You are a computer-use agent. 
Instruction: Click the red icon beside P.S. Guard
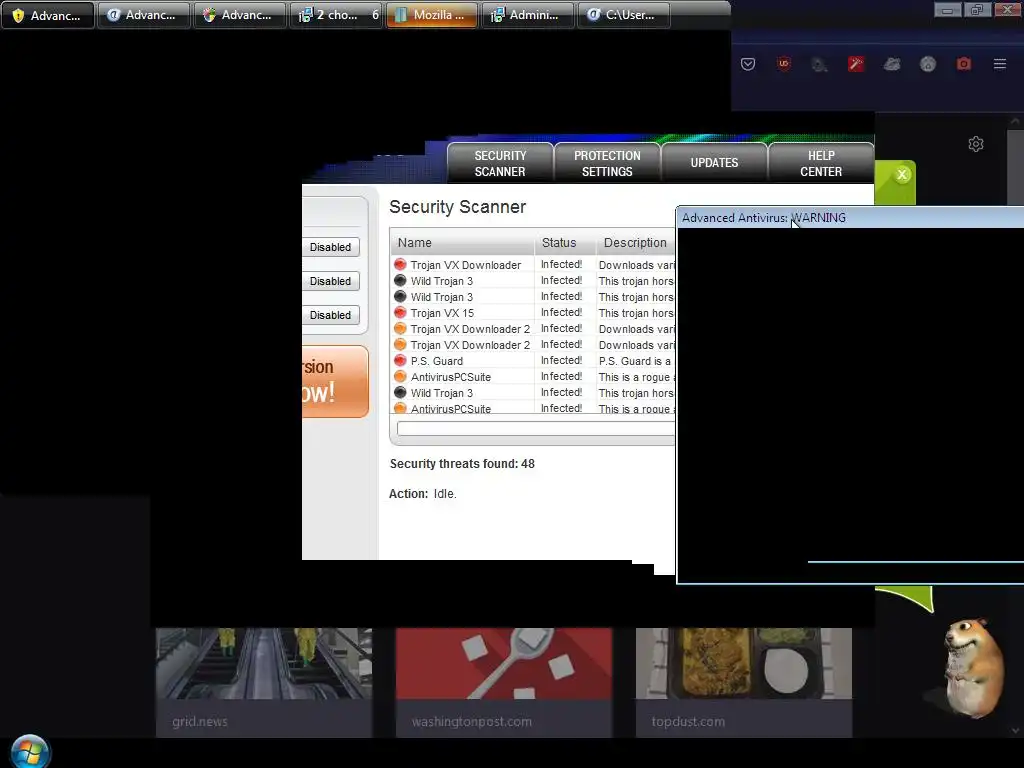pyautogui.click(x=400, y=360)
